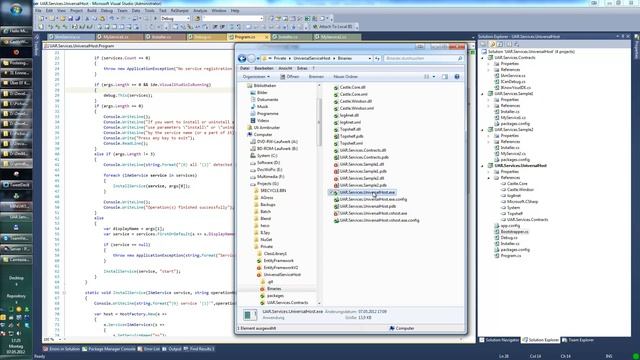This screenshot has width=640, height=360.
Task: Switch to Team Explorer tab
Action: 578,340
